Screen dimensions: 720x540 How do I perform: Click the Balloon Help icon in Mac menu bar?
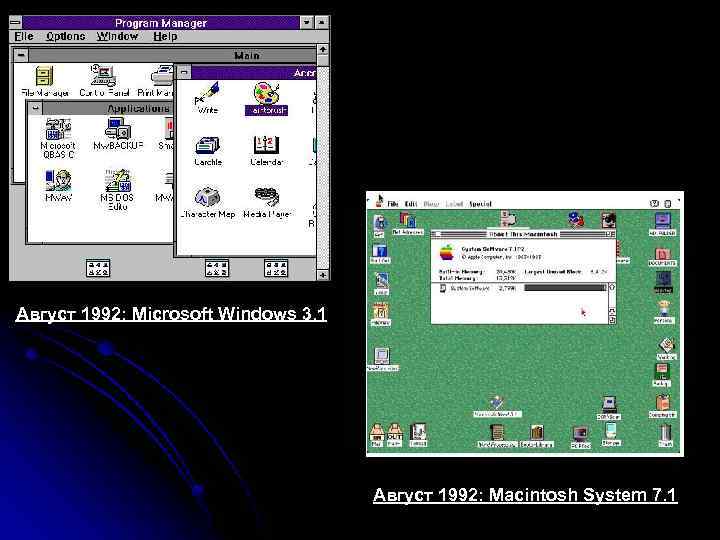point(654,203)
